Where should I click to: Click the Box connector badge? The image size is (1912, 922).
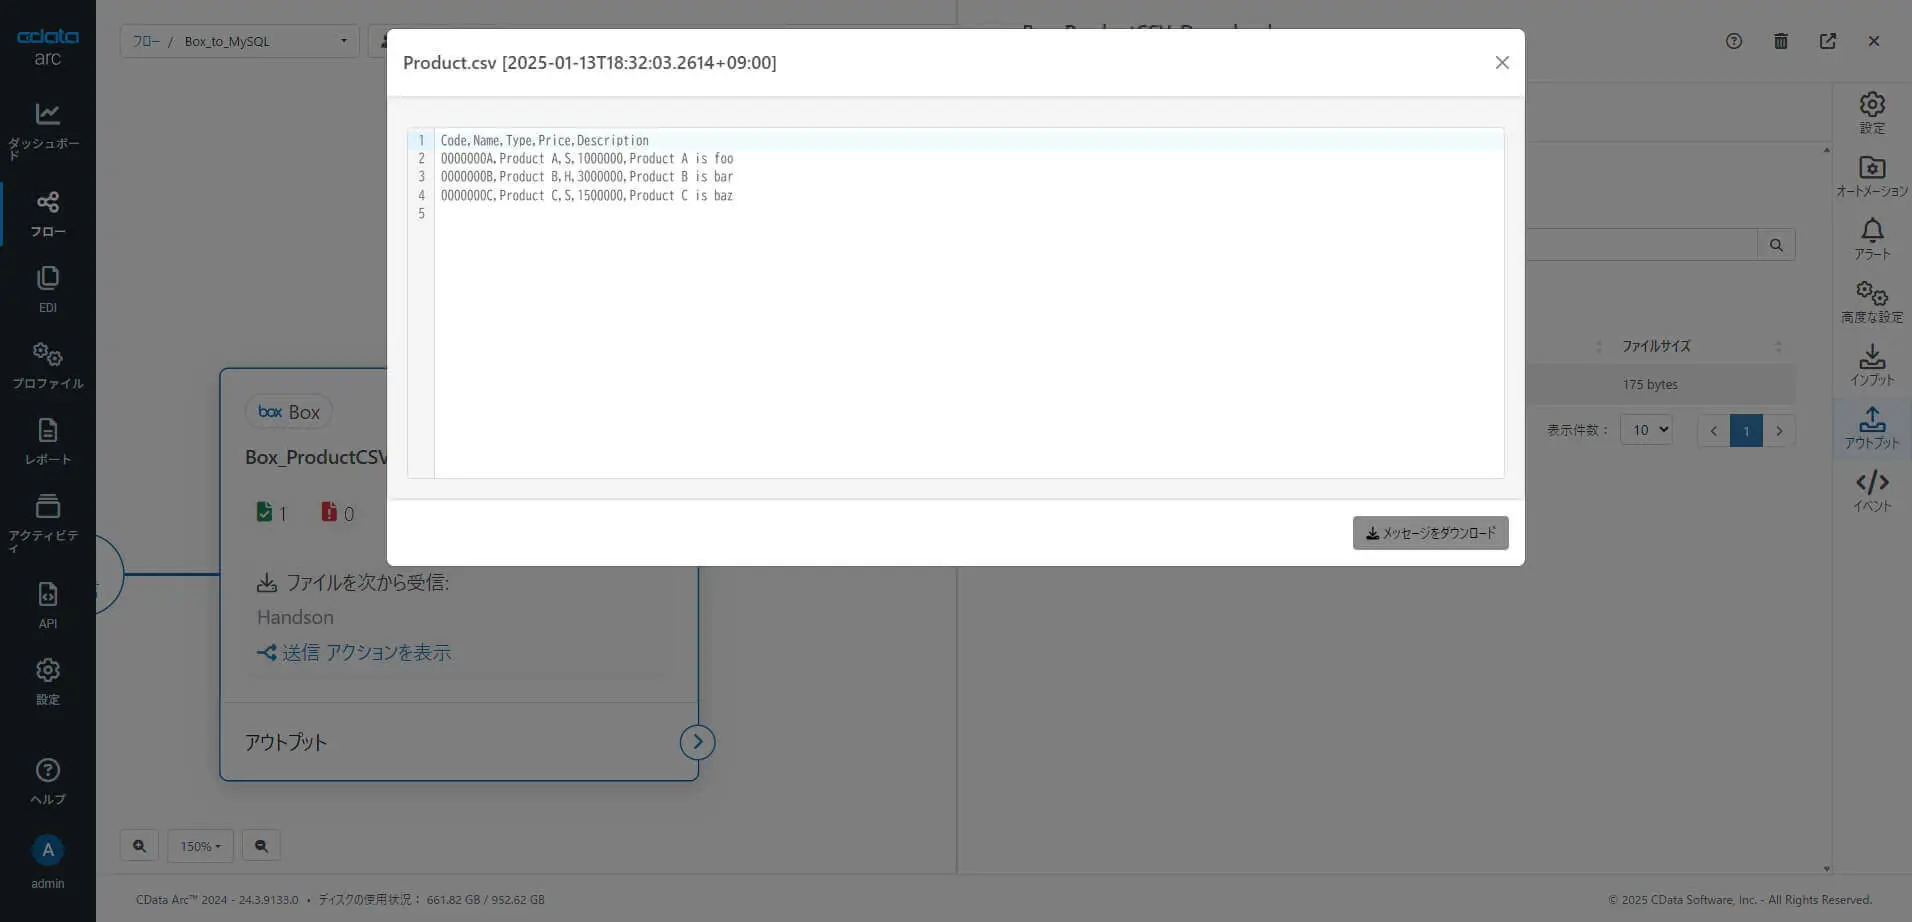click(x=289, y=412)
